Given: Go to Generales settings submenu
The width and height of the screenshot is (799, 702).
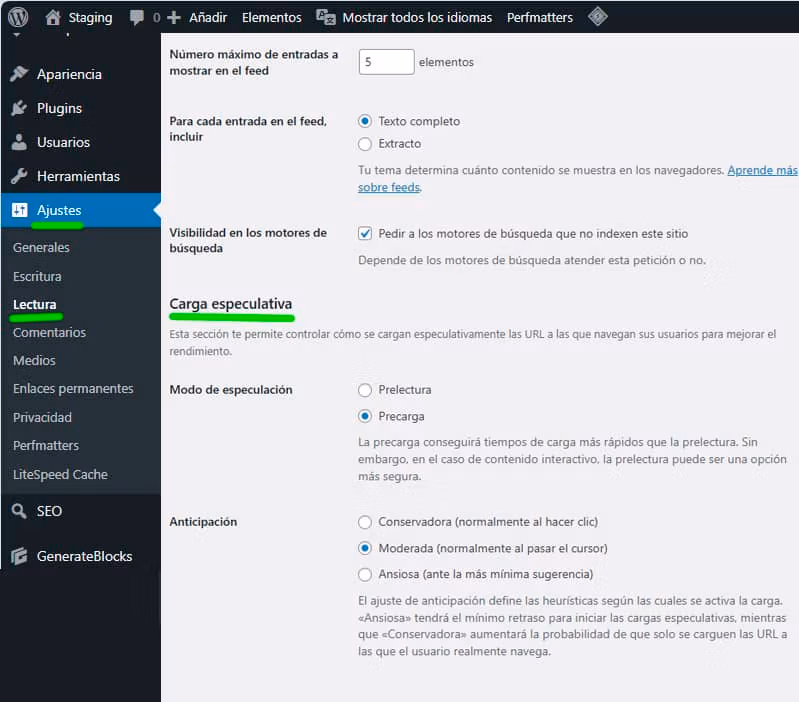Looking at the screenshot, I should click(x=41, y=248).
